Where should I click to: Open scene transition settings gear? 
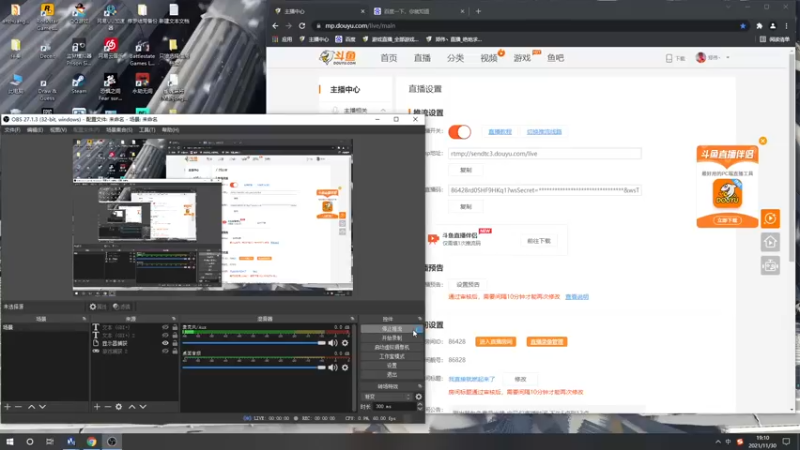pos(418,396)
